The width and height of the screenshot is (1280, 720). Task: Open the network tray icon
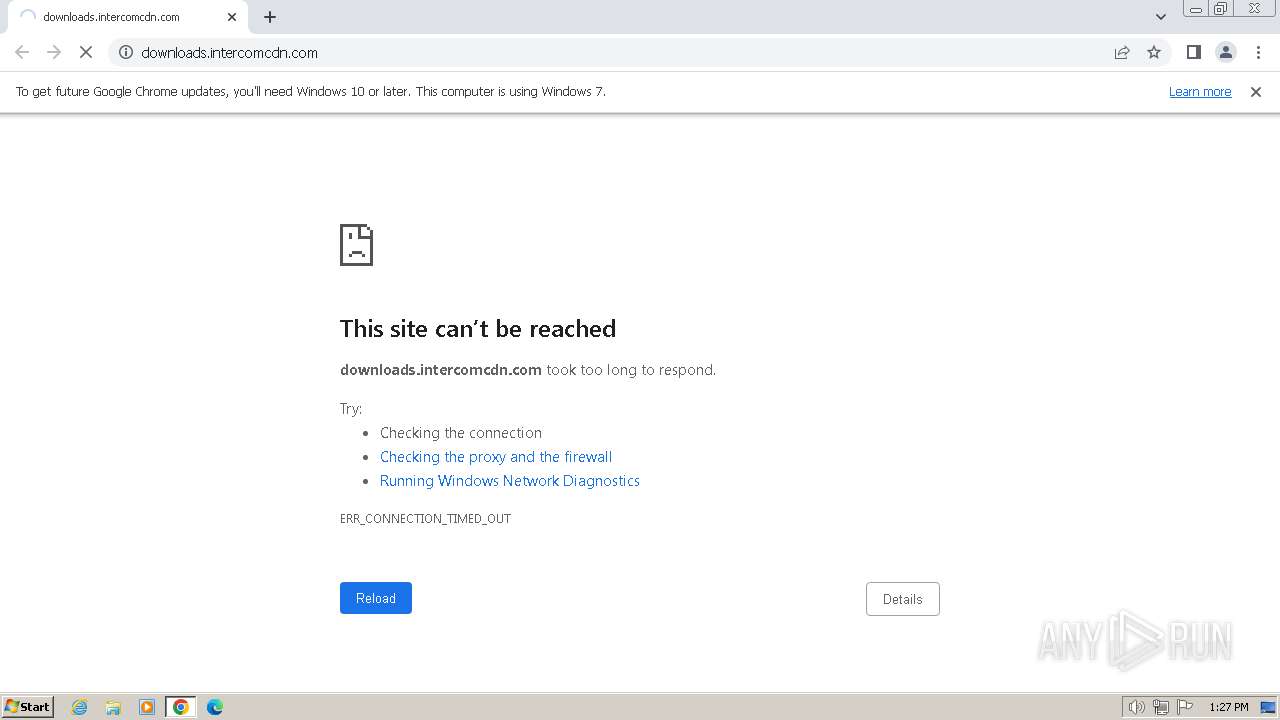coord(1161,707)
